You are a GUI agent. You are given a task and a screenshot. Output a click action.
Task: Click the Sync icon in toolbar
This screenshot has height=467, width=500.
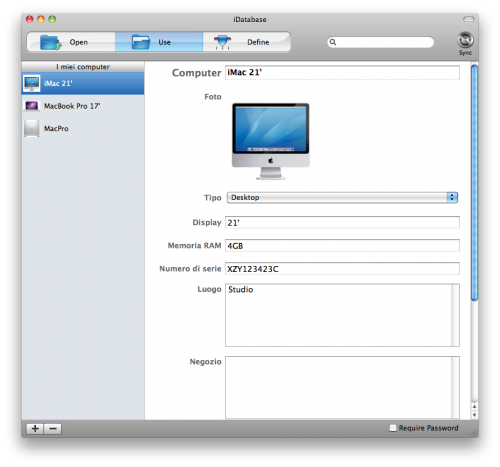click(465, 40)
